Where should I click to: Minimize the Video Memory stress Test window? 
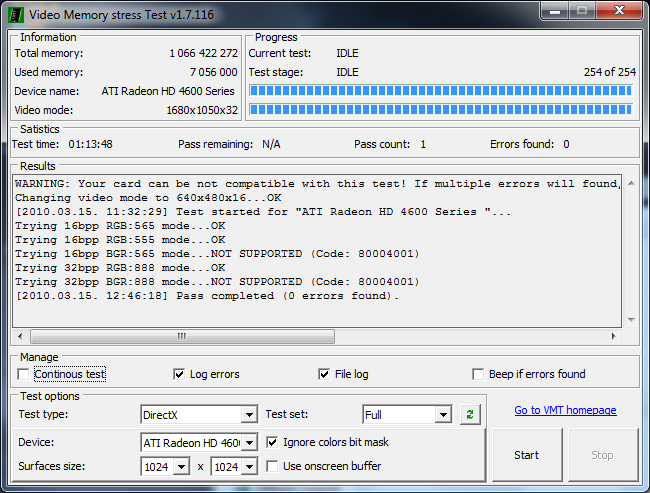(x=555, y=11)
